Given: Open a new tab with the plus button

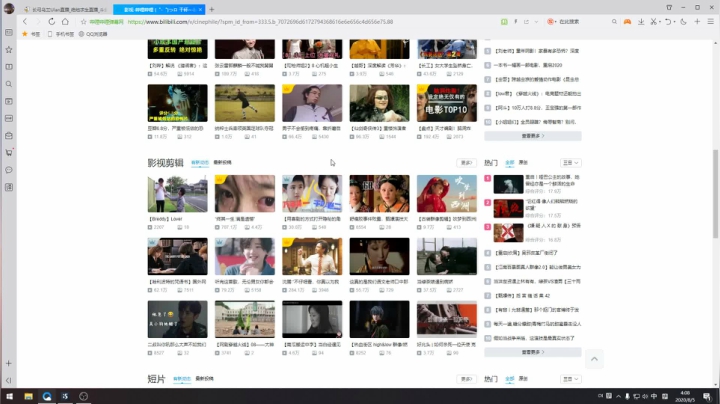Looking at the screenshot, I should (x=212, y=9).
